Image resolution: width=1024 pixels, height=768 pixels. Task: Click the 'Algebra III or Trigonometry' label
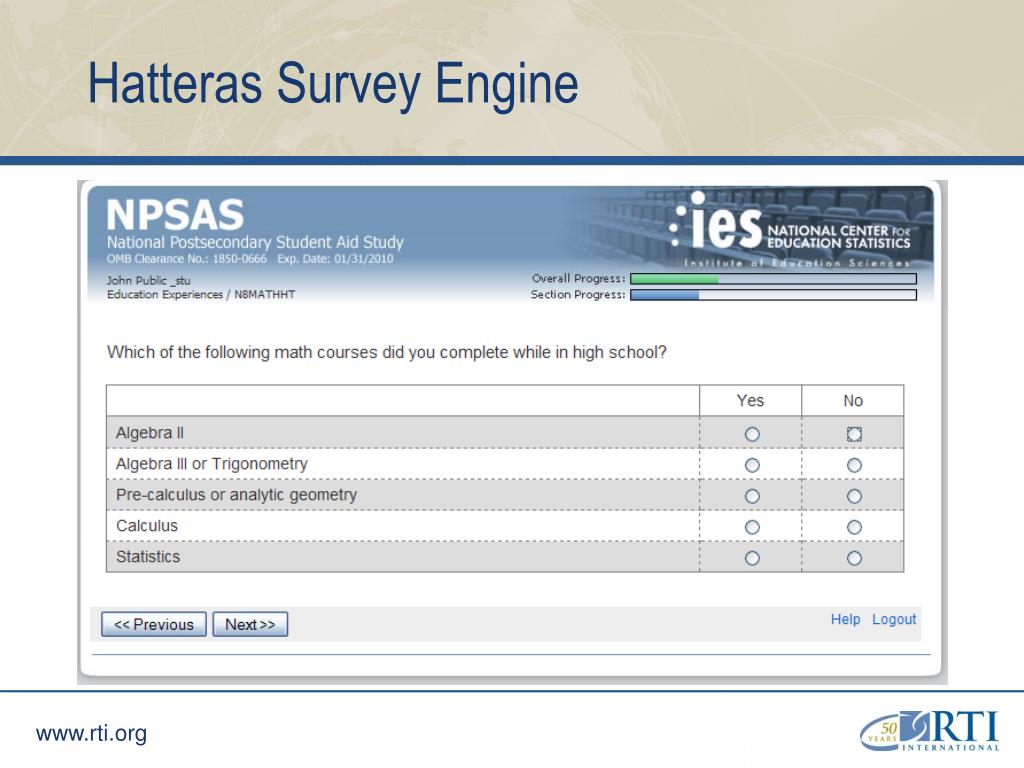coord(212,464)
